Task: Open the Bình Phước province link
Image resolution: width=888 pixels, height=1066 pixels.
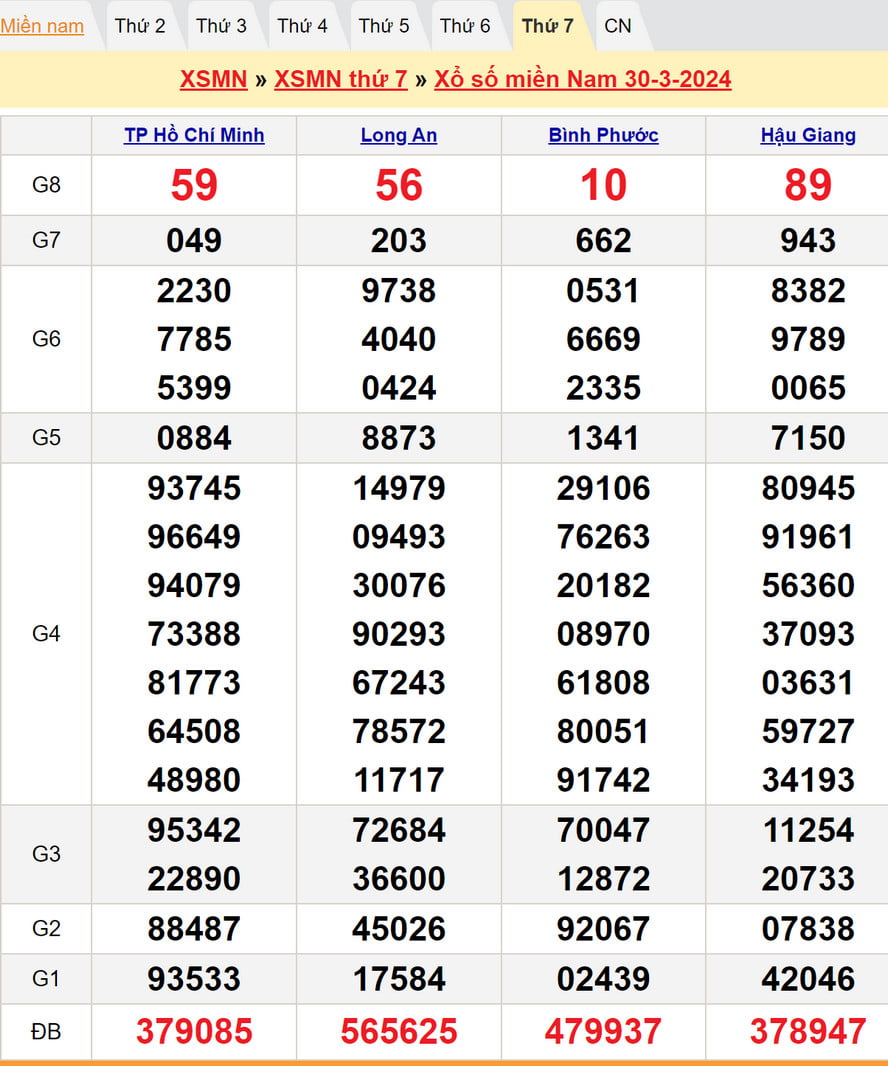Action: tap(603, 135)
